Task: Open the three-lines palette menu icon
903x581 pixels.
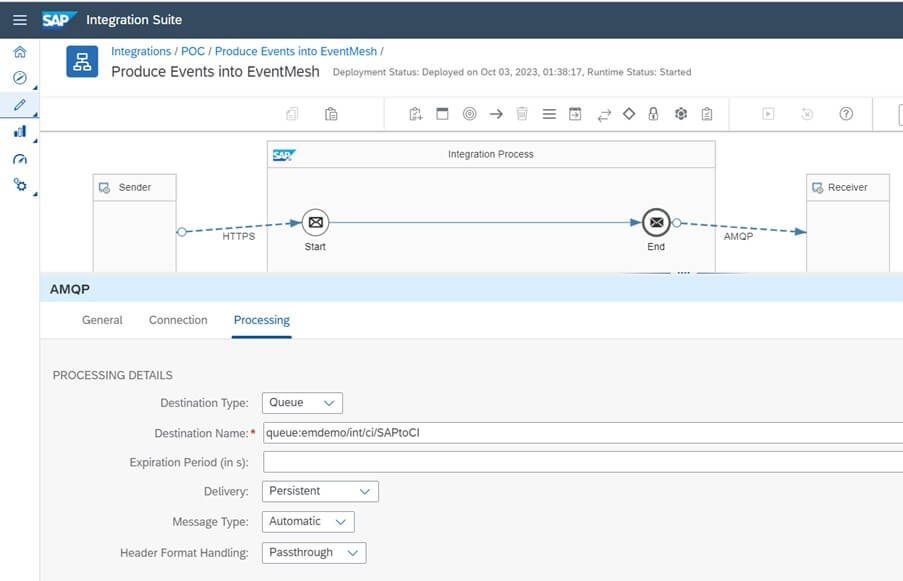Action: [549, 114]
